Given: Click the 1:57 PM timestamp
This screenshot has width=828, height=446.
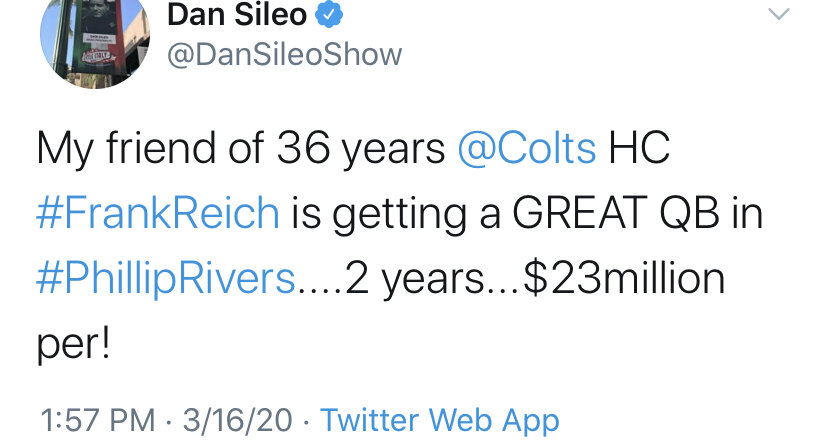Looking at the screenshot, I should pyautogui.click(x=98, y=421).
